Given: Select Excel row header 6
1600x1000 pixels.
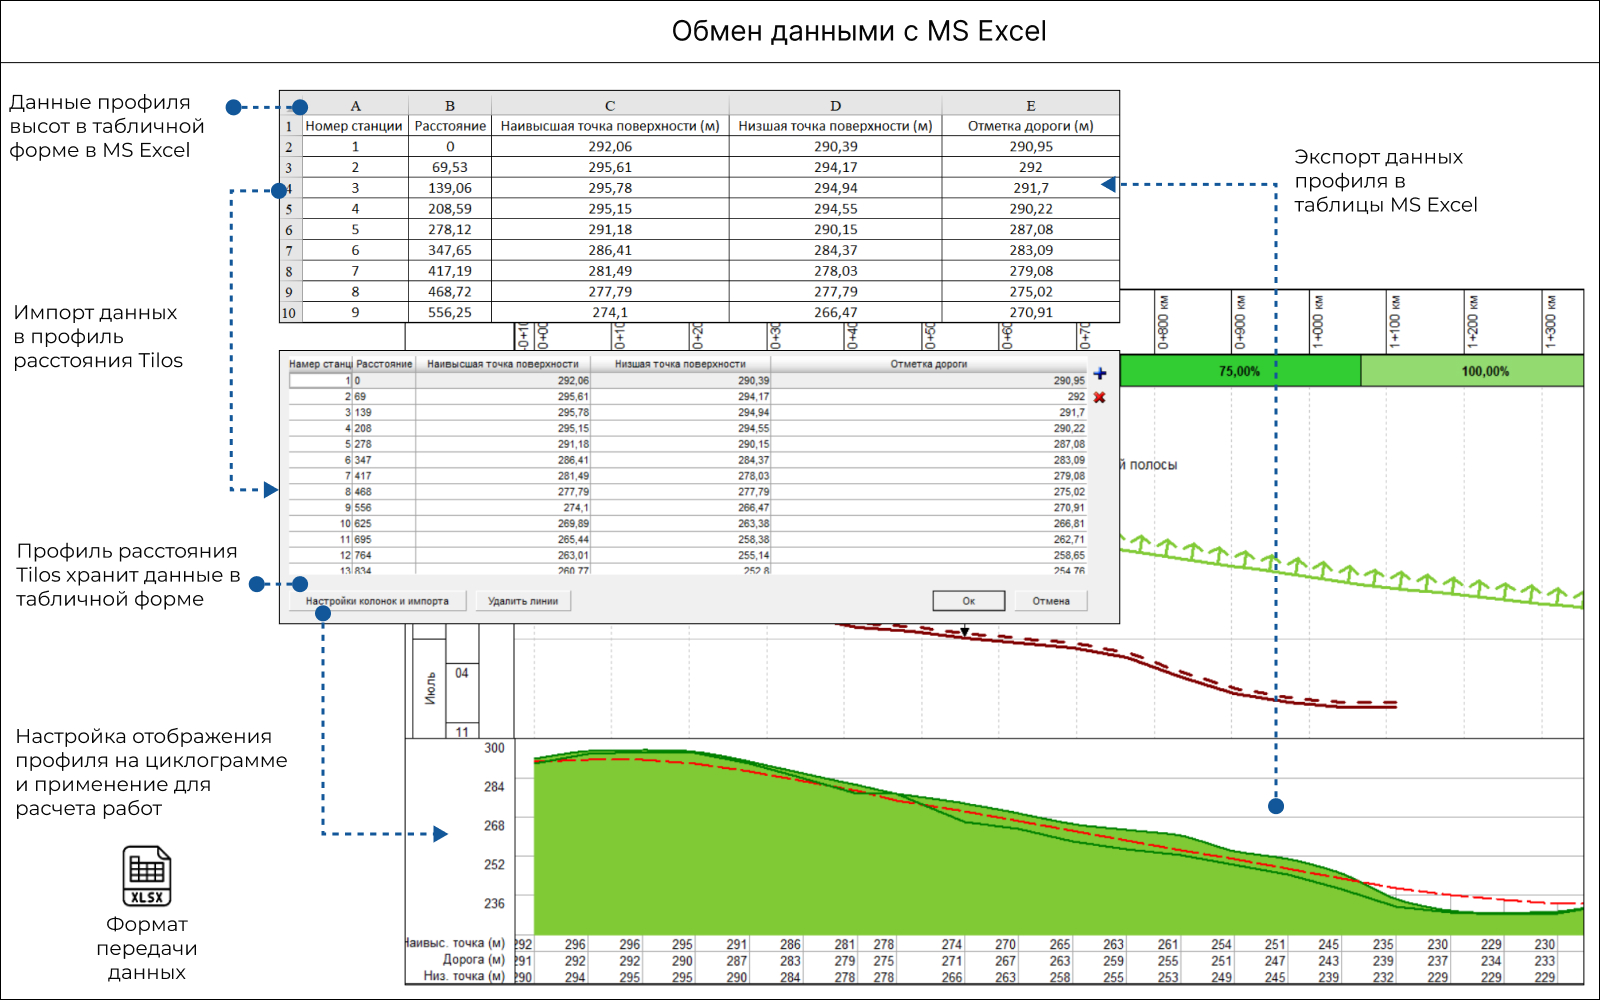Looking at the screenshot, I should click(x=289, y=230).
